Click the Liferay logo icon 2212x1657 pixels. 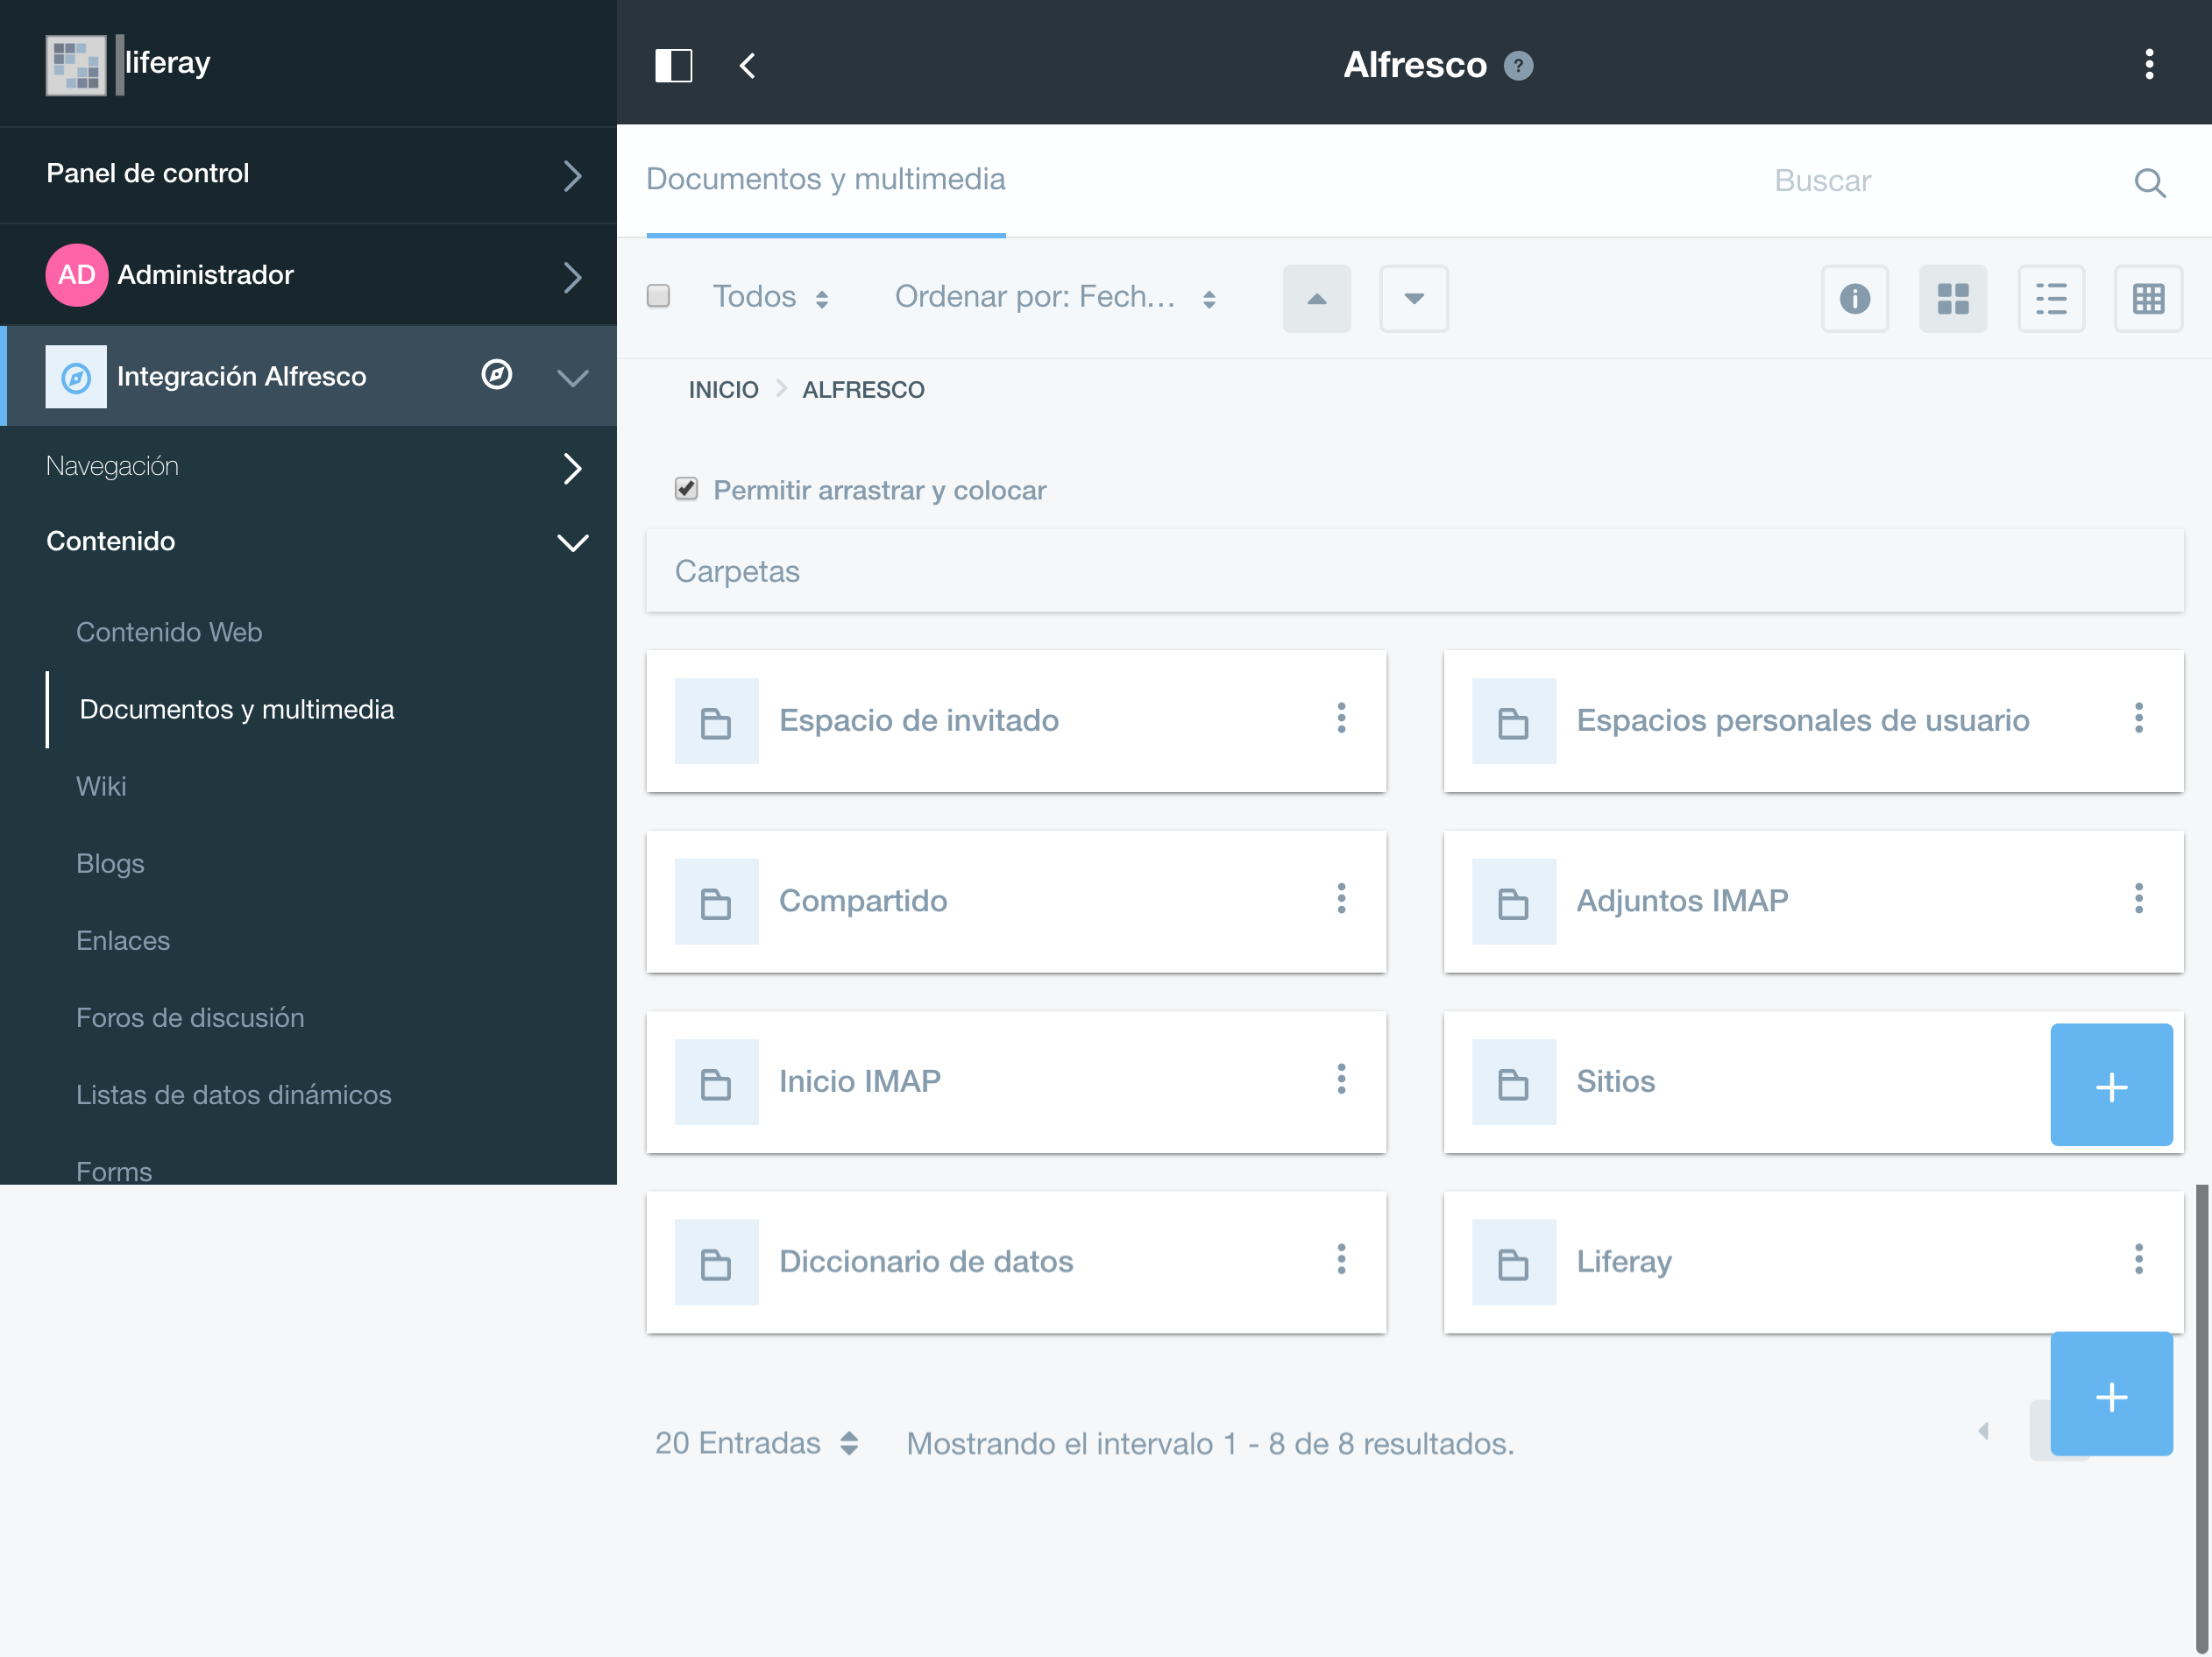(x=76, y=65)
